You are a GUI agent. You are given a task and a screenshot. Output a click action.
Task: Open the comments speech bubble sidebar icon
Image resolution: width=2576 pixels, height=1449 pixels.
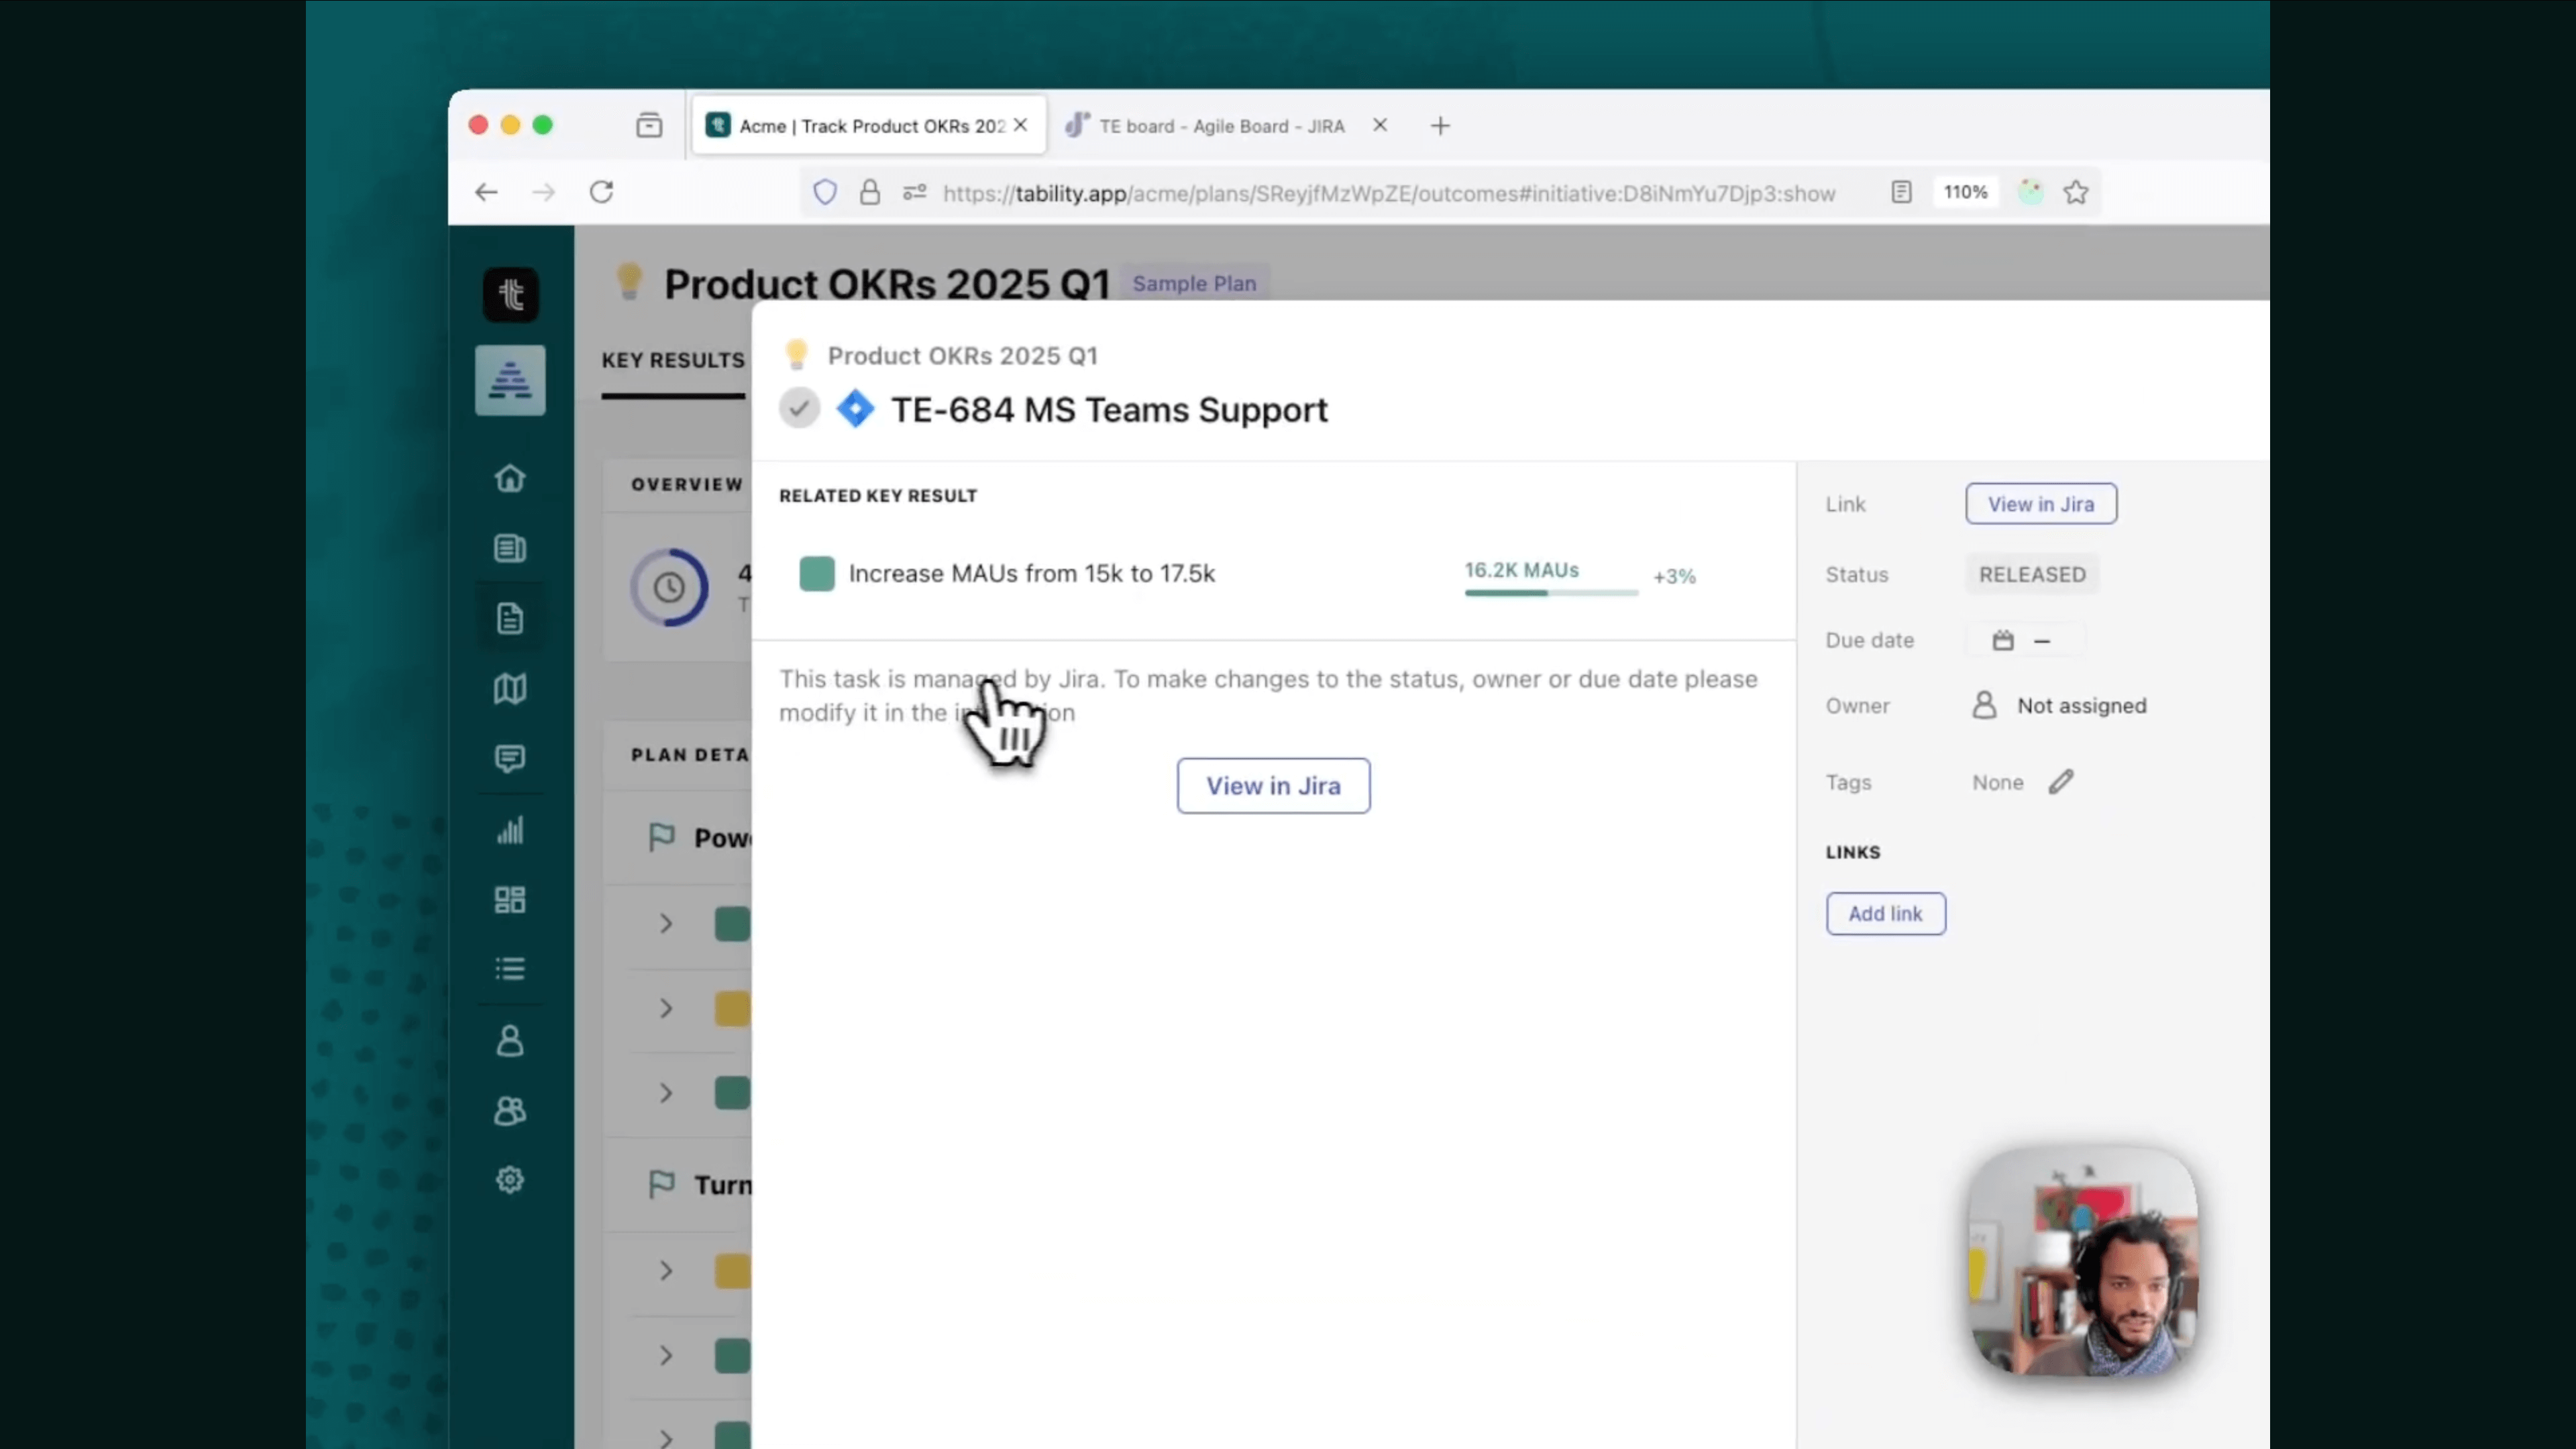pyautogui.click(x=510, y=759)
